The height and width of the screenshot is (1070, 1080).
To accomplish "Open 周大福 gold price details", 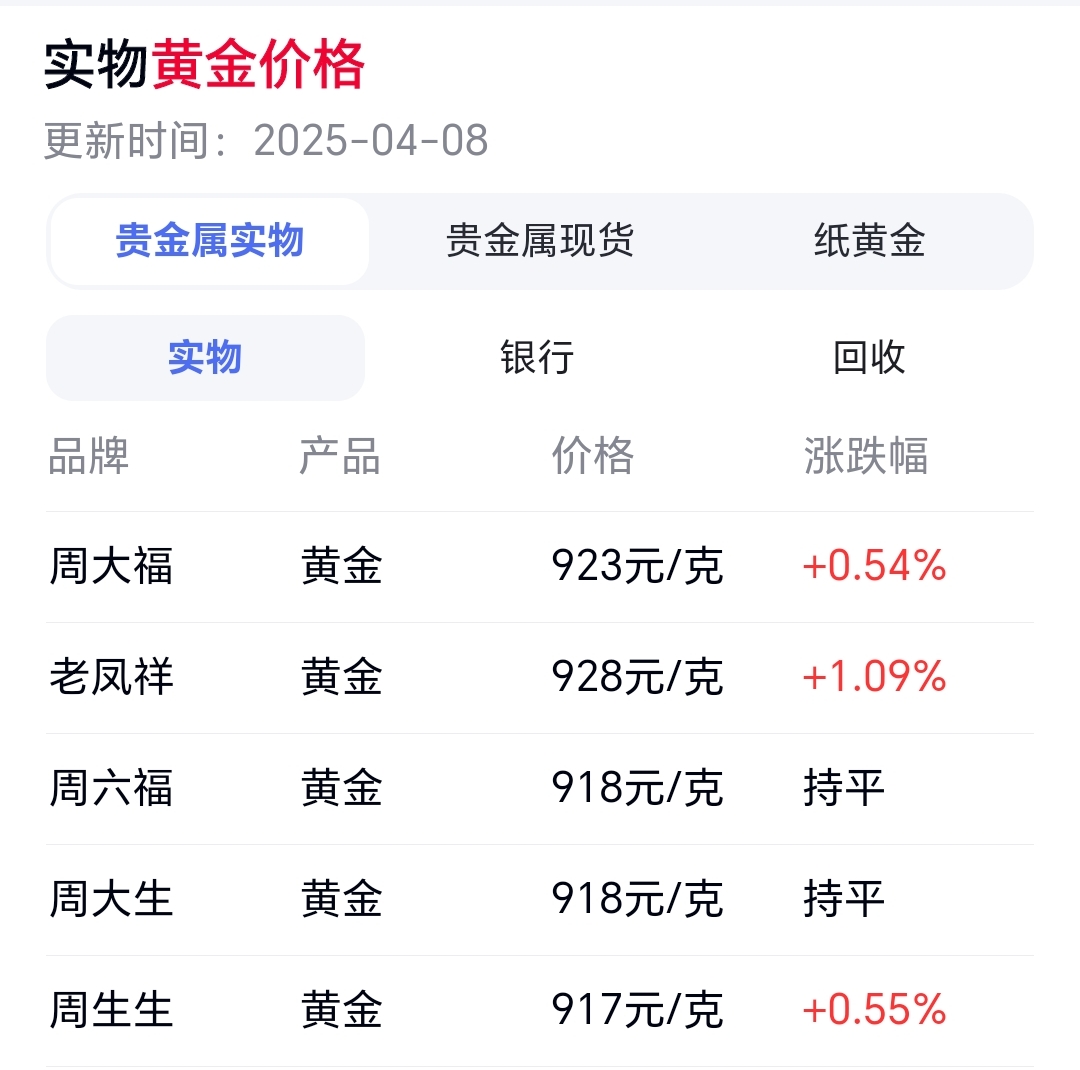I will pyautogui.click(x=110, y=566).
